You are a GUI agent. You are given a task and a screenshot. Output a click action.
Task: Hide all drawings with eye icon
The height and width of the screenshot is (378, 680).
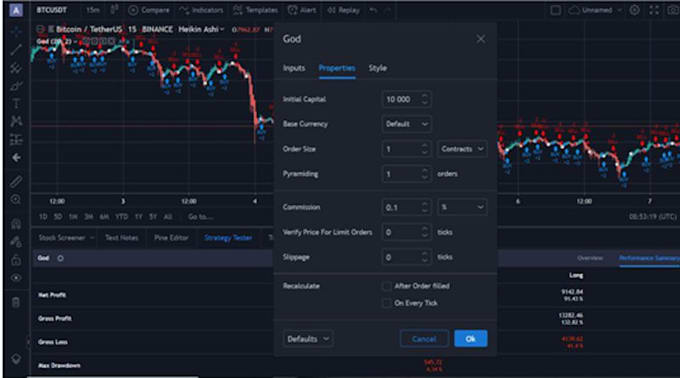point(16,278)
